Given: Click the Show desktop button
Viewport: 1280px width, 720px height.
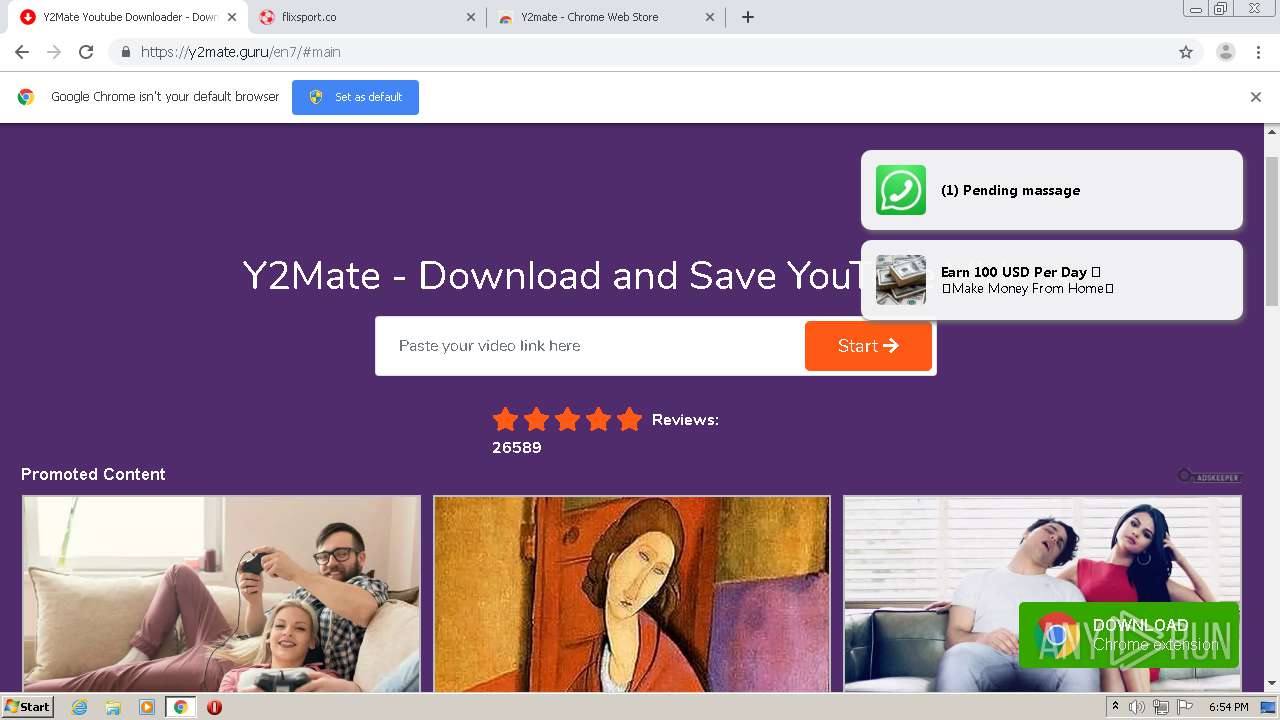Looking at the screenshot, I should [x=1270, y=707].
